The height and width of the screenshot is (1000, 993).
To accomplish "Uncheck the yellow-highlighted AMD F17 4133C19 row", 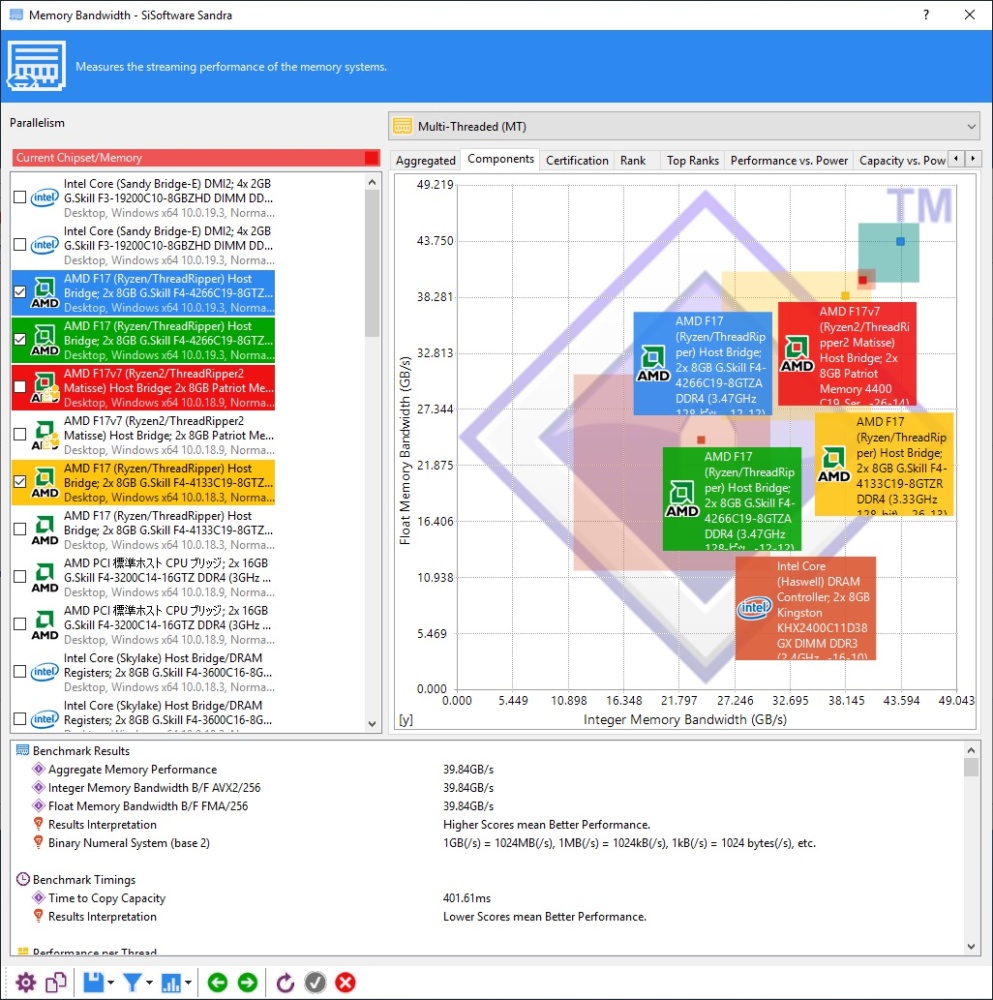I will pos(20,482).
